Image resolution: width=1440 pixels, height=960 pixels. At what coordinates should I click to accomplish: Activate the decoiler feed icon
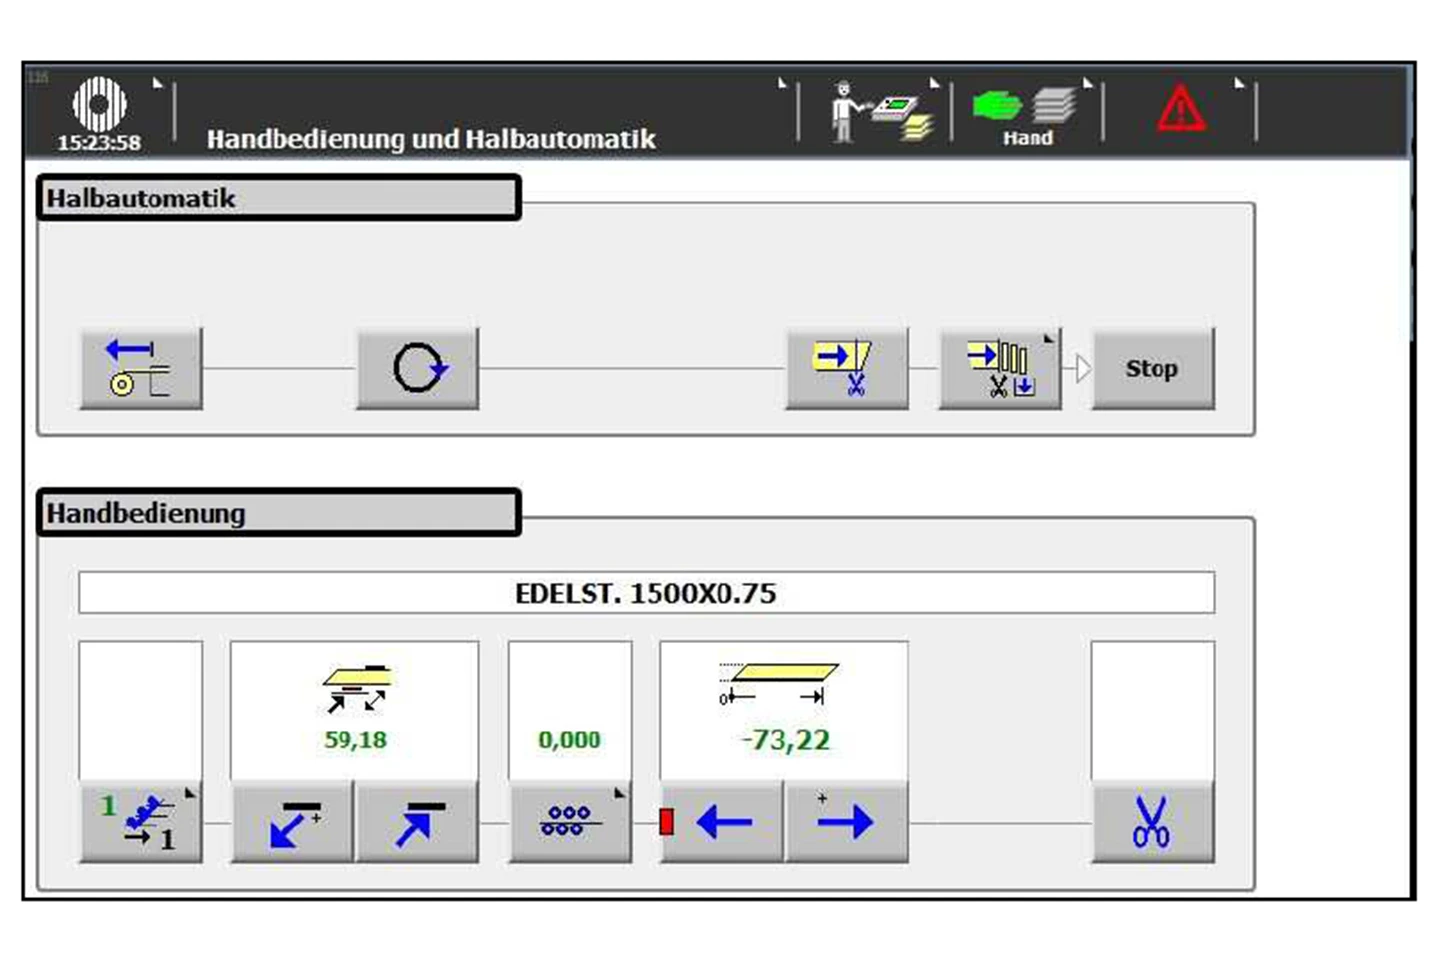click(x=140, y=367)
